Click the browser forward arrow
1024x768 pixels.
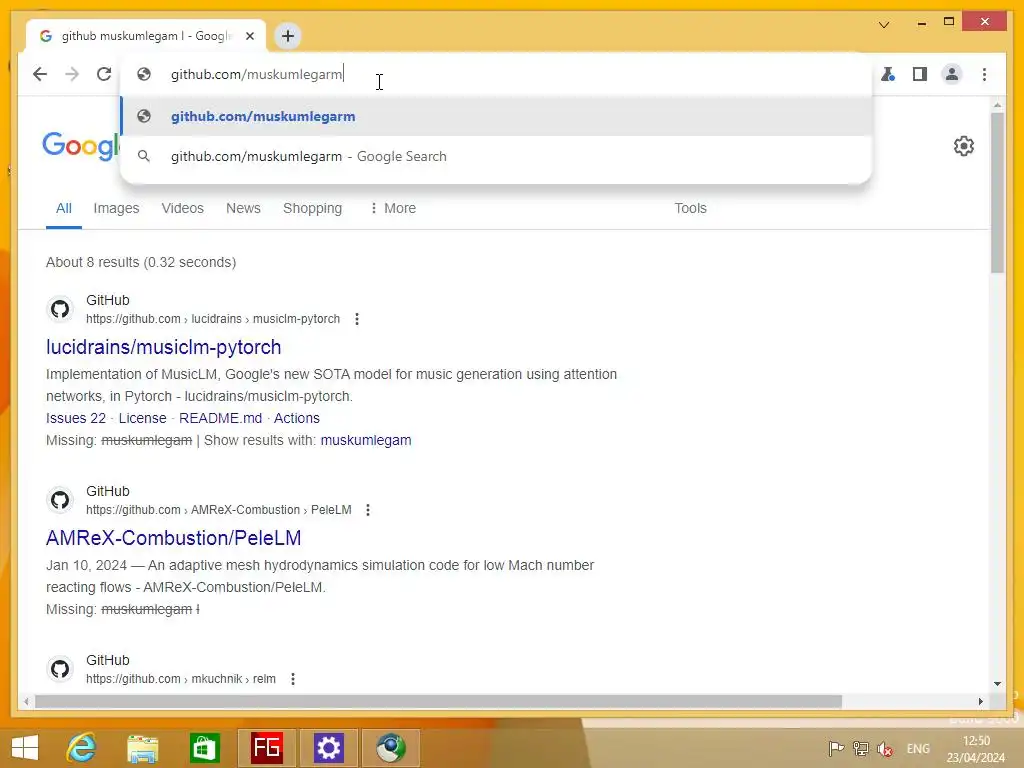pyautogui.click(x=72, y=74)
